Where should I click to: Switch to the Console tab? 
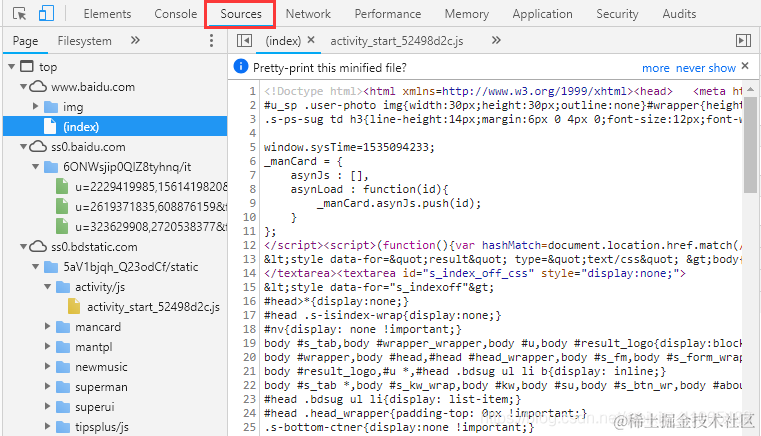click(176, 14)
